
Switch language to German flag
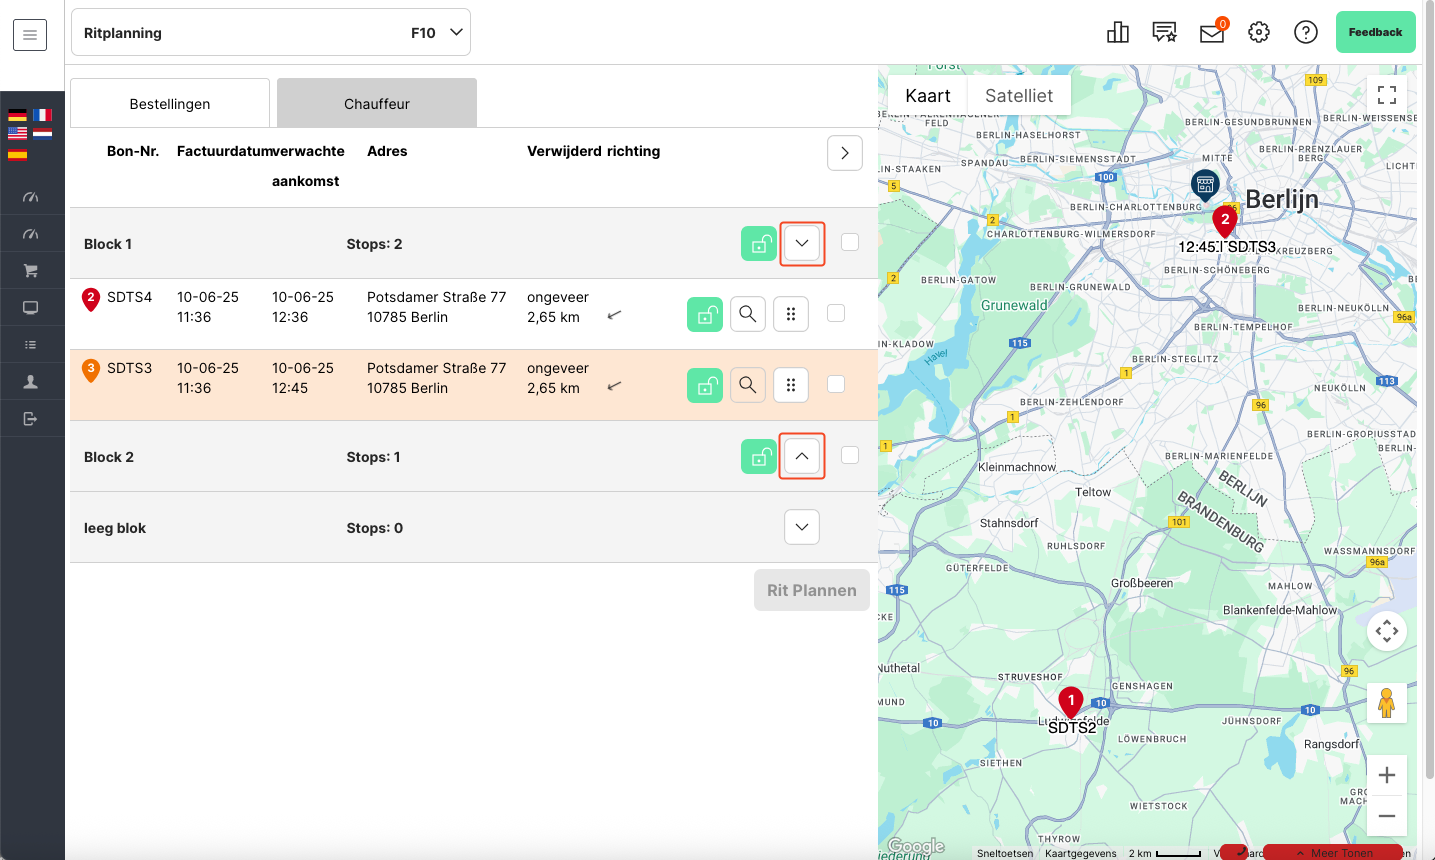pos(17,115)
